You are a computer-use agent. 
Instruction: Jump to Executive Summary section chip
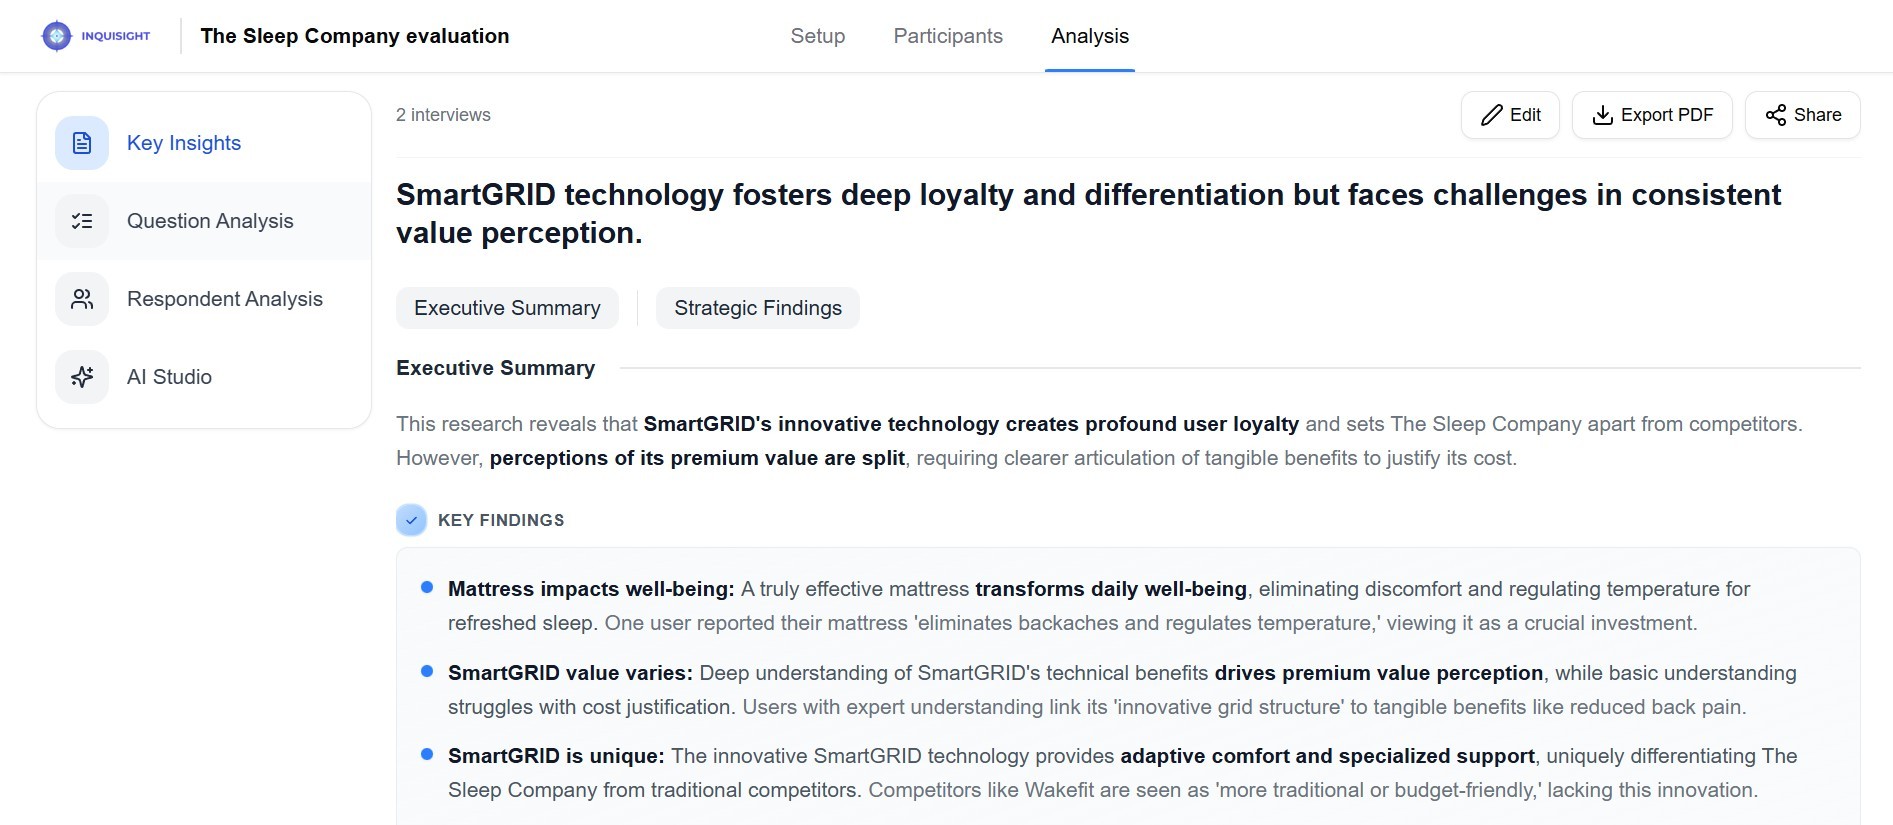507,308
